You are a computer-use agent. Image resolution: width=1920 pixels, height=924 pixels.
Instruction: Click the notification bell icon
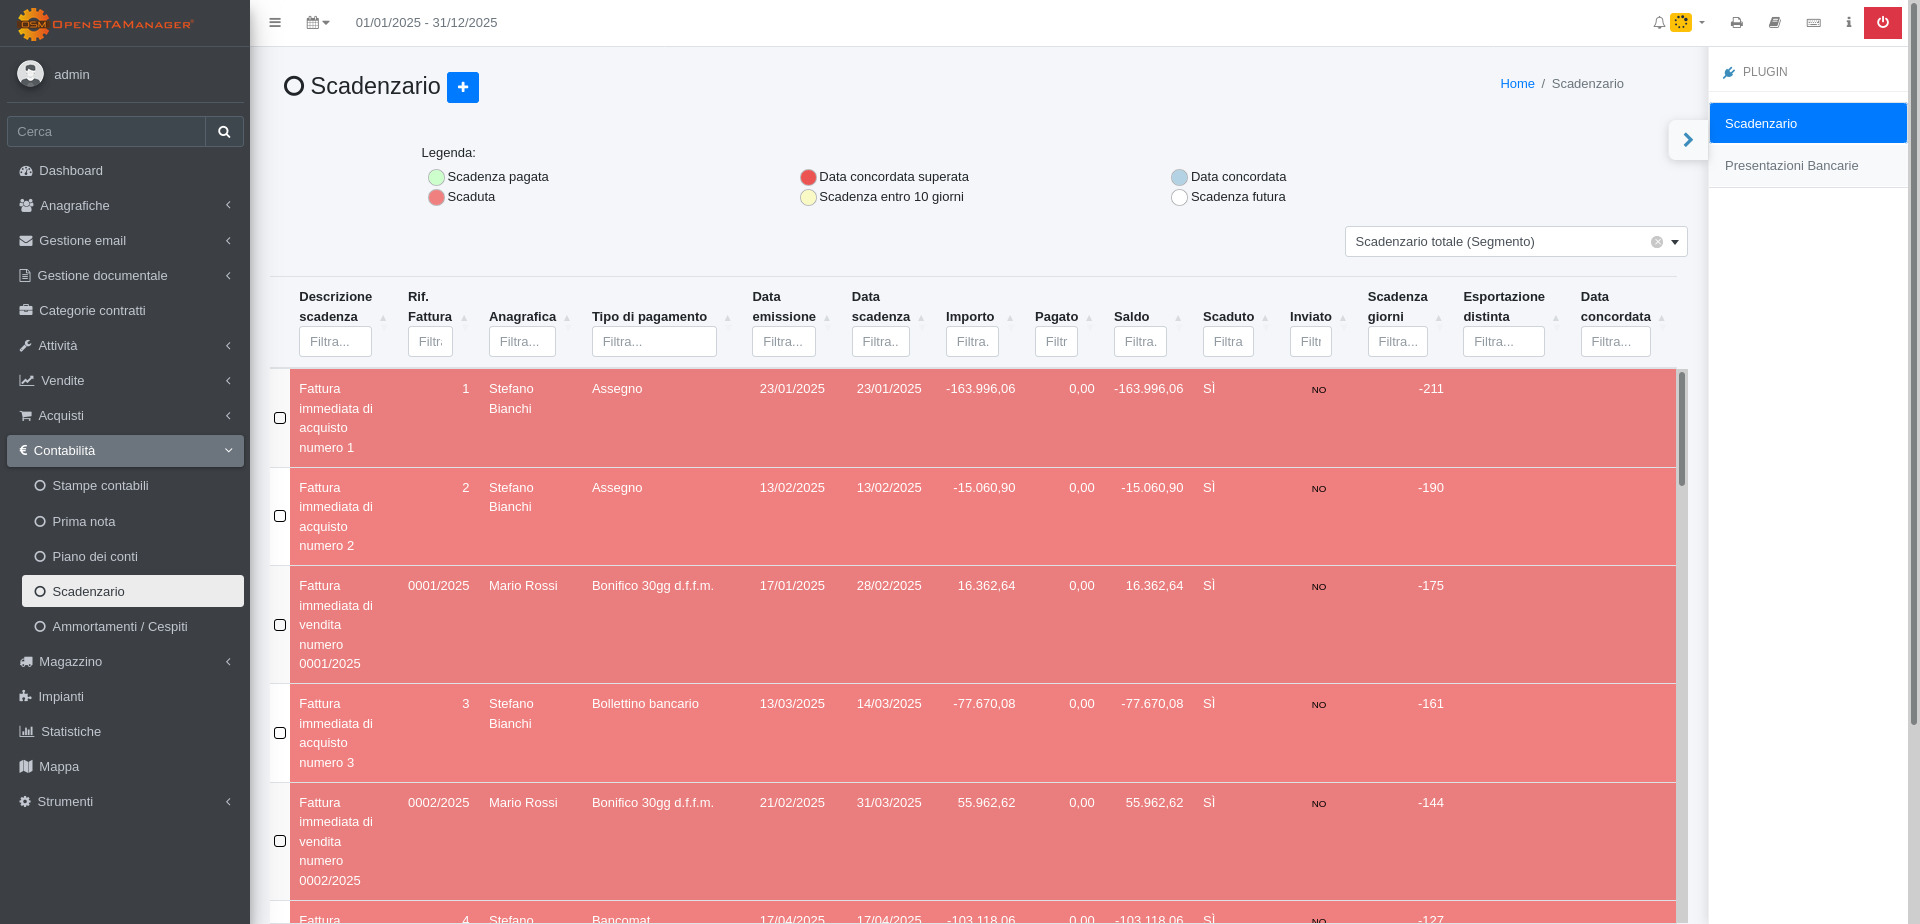[1659, 23]
